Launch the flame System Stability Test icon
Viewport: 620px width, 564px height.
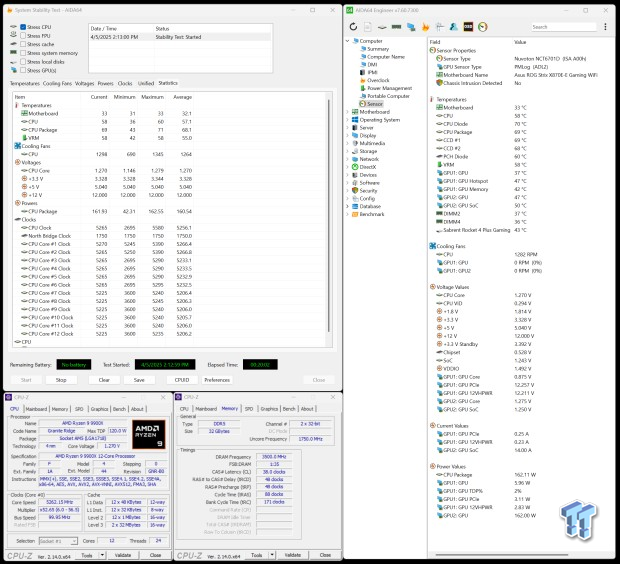(425, 26)
